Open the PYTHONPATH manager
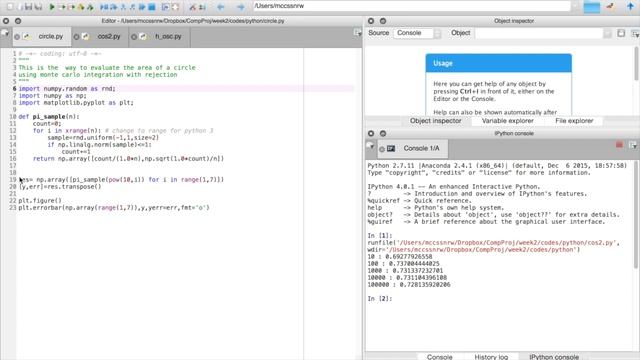Viewport: 640px width, 360px height. pos(202,7)
